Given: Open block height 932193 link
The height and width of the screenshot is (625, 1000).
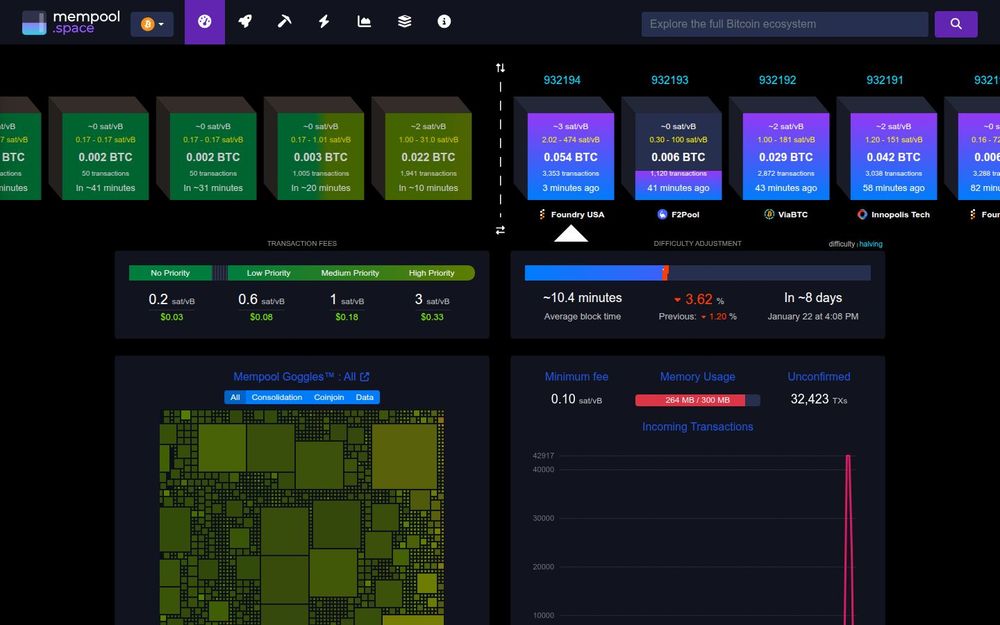Looking at the screenshot, I should click(x=670, y=80).
